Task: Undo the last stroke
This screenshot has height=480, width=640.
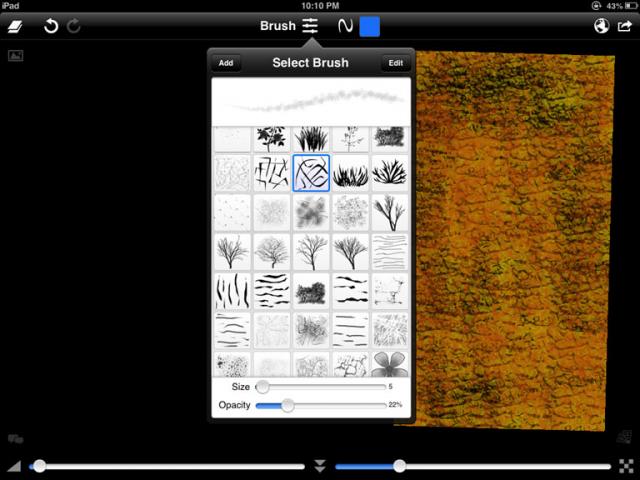Action: (51, 26)
